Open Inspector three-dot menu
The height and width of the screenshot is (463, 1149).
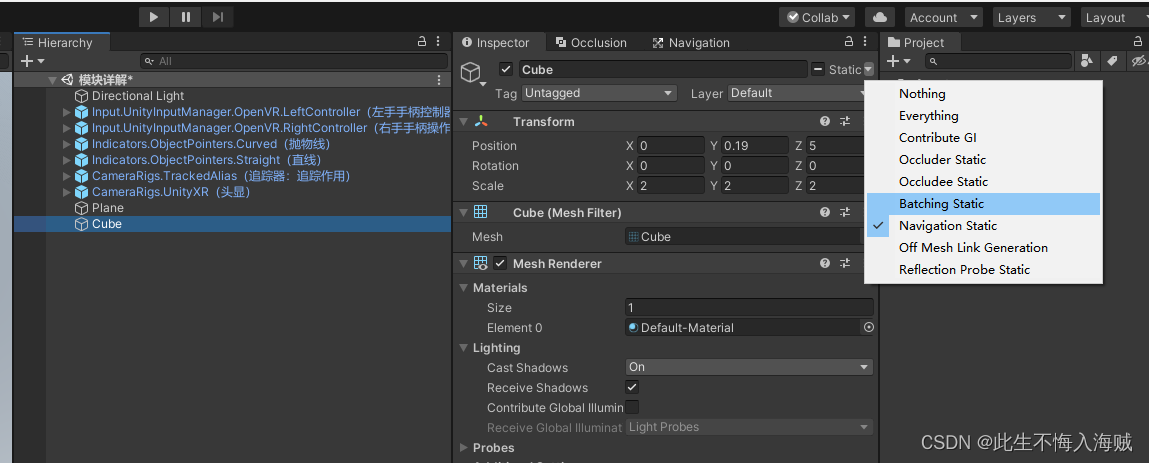866,42
